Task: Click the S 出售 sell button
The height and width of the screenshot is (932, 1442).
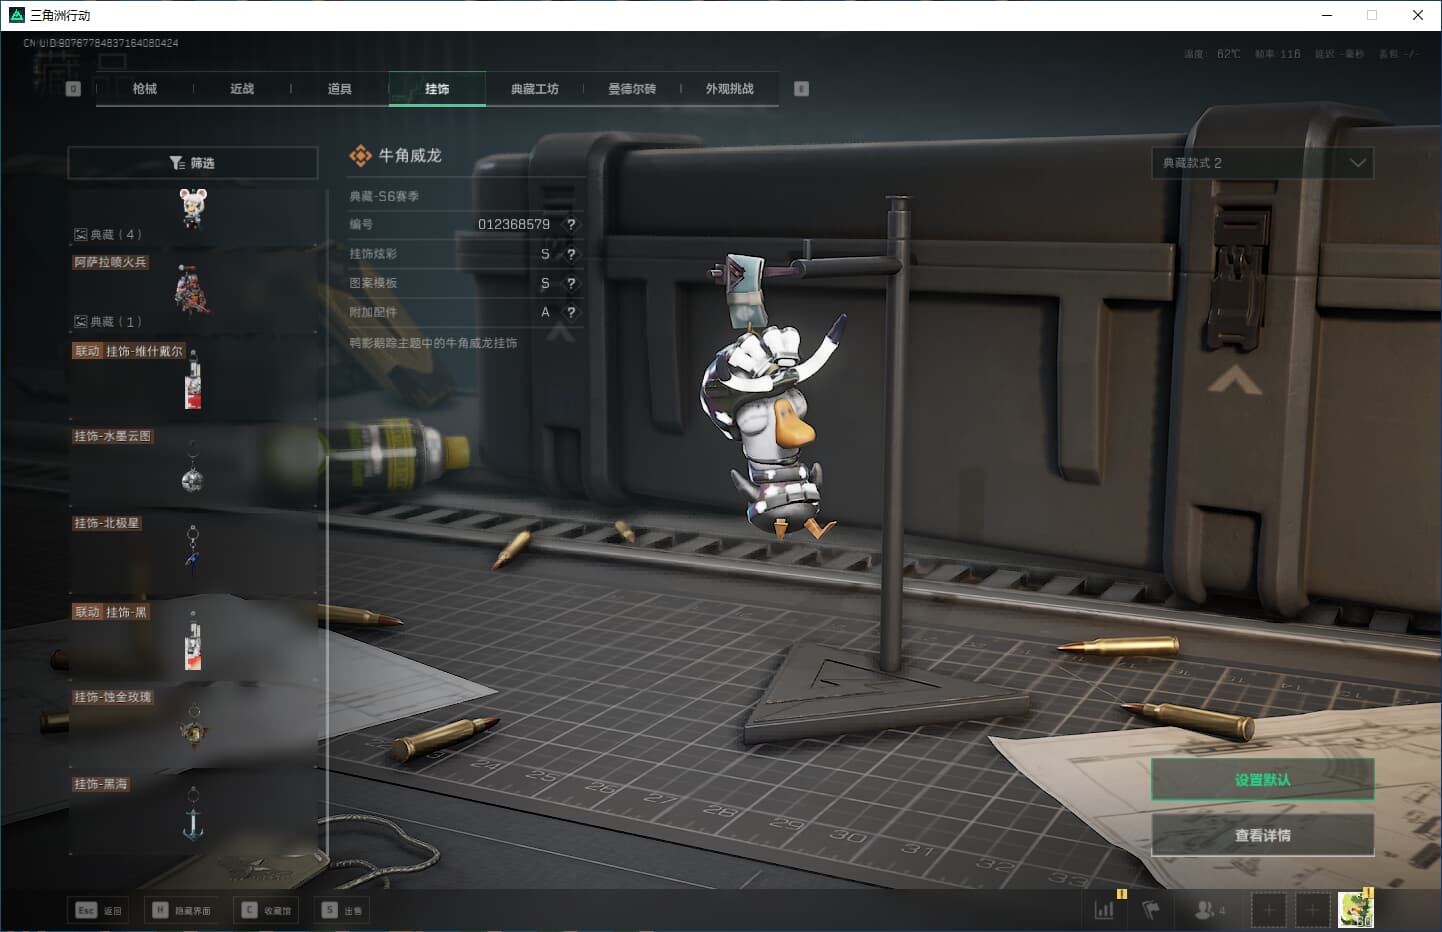Action: coord(343,910)
